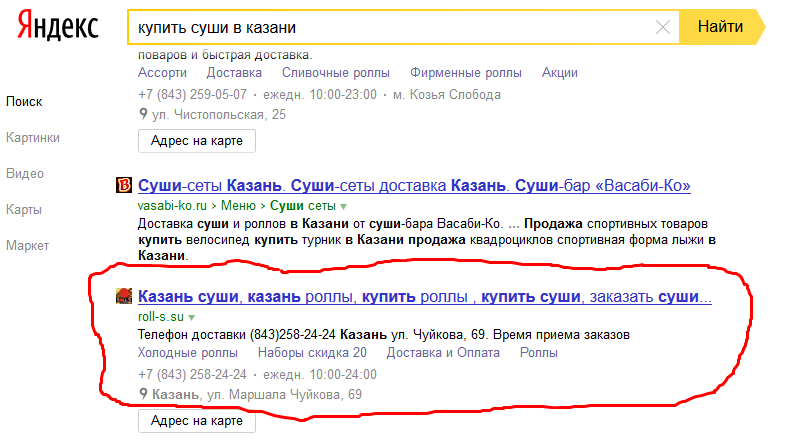Visit the Роллы sitelink
Screen dimensions: 810x441
click(539, 353)
